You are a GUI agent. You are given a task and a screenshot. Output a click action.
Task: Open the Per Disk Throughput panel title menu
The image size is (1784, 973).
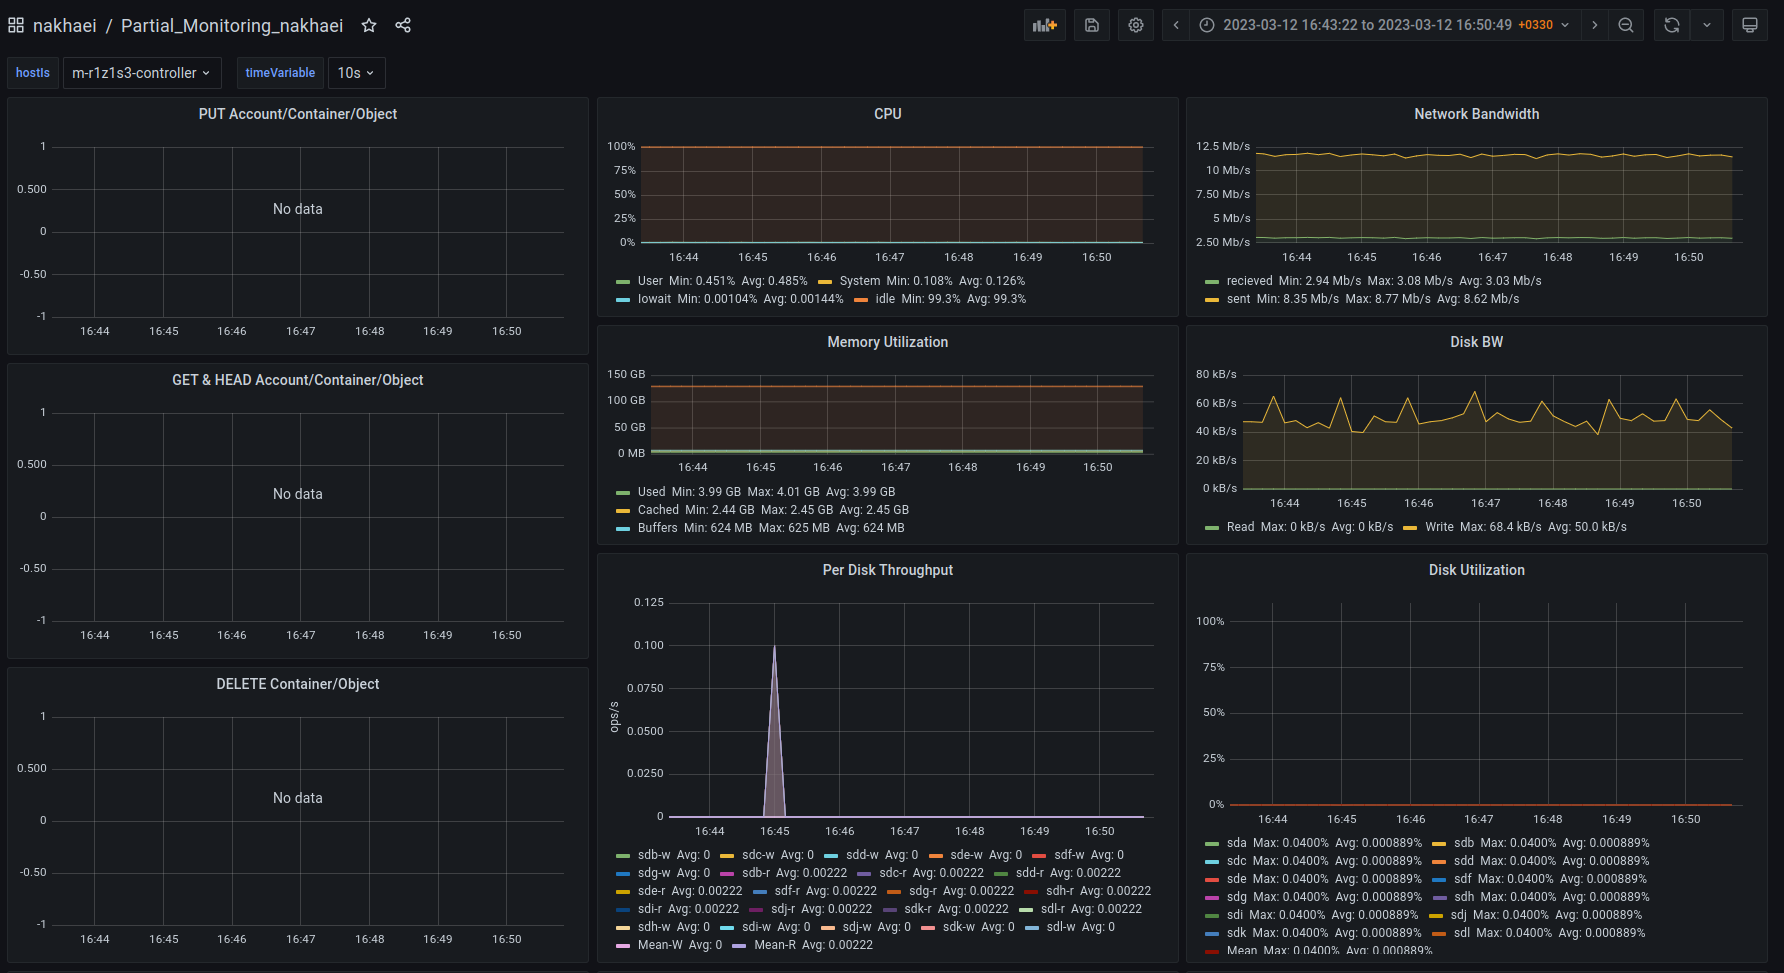point(887,570)
